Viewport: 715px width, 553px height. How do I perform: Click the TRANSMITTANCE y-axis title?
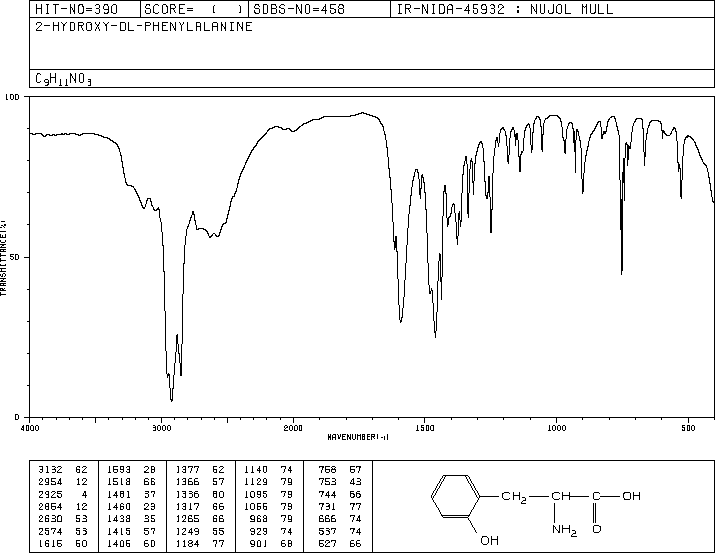click(3, 258)
